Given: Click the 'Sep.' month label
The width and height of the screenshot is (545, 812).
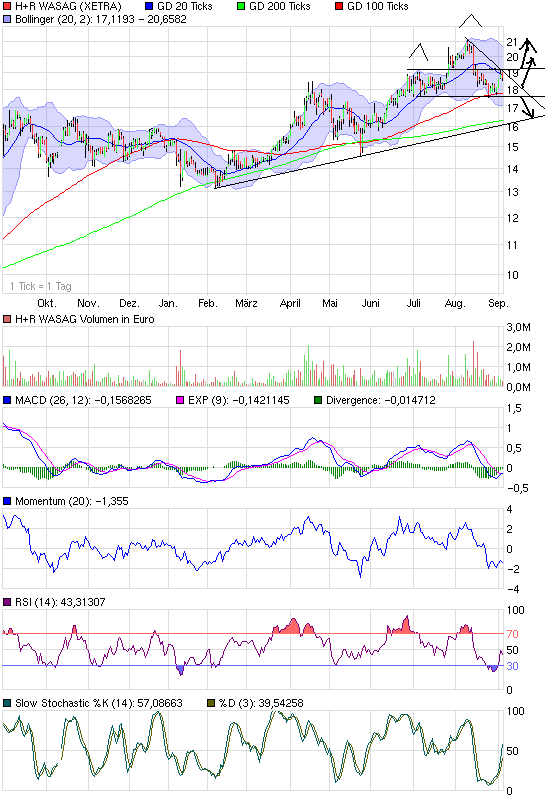Looking at the screenshot, I should click(x=498, y=303).
